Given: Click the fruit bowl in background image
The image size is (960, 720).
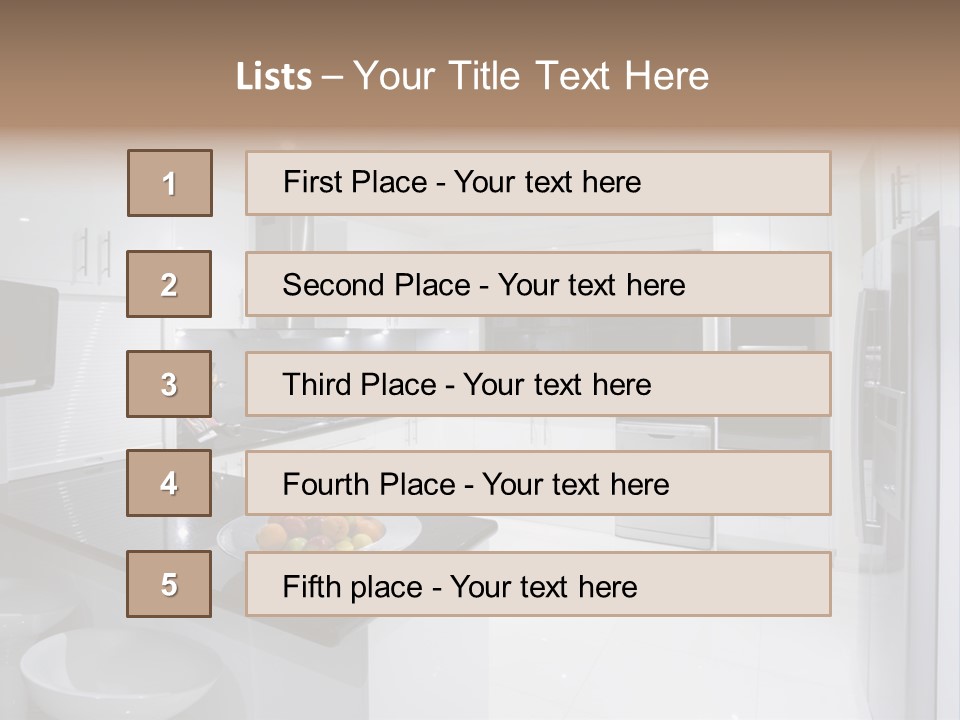Looking at the screenshot, I should (320, 532).
